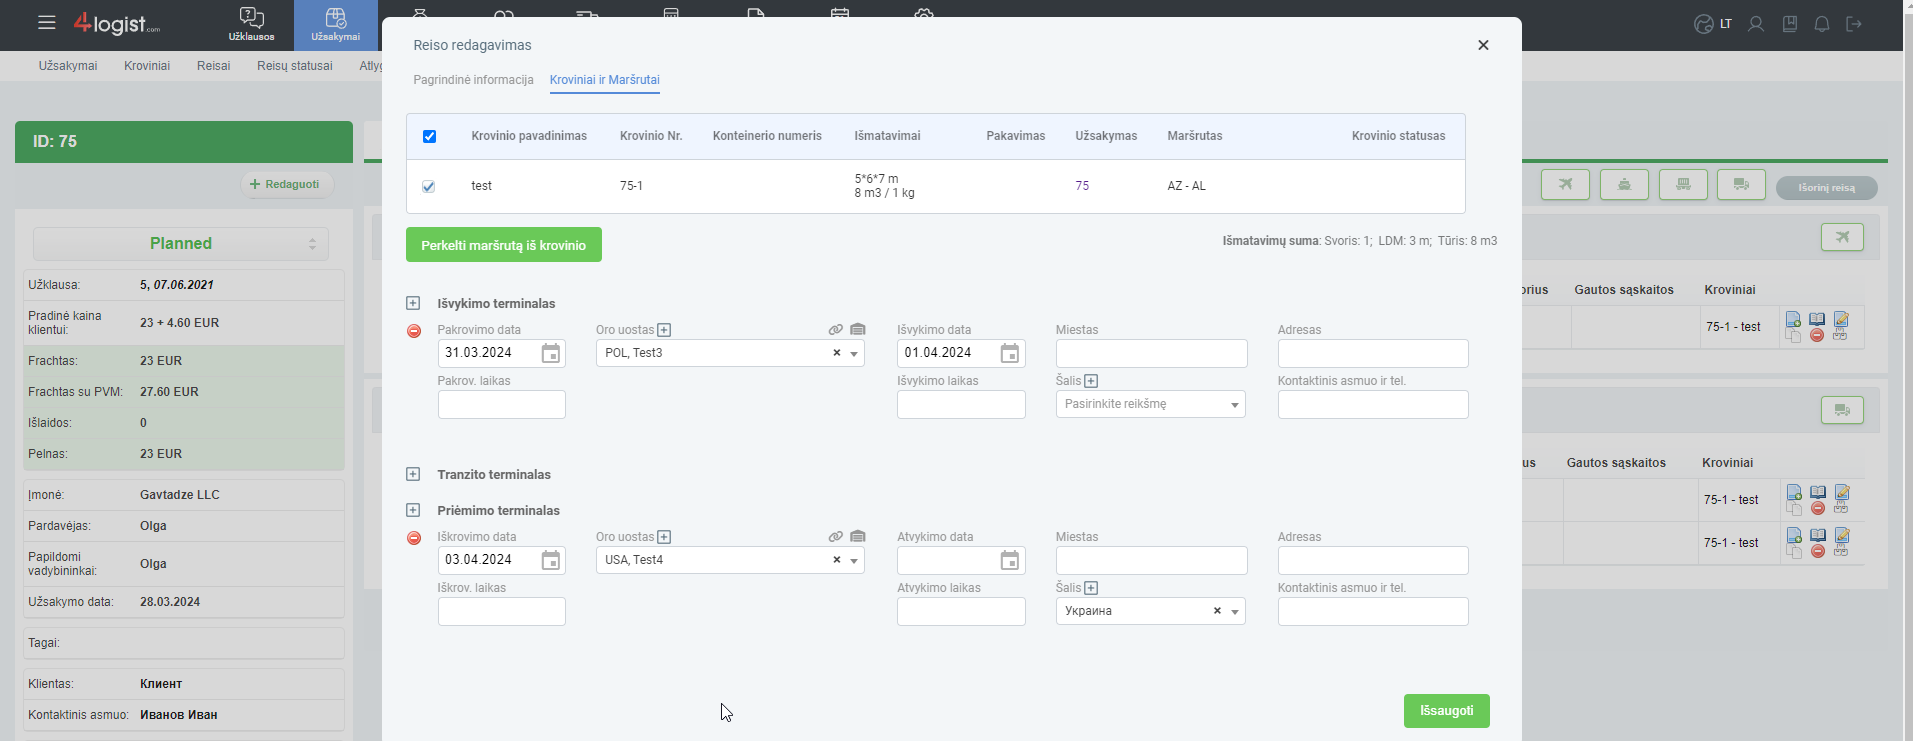
Task: Click Perkelti maršrutą iš krovinio button
Action: click(x=504, y=245)
